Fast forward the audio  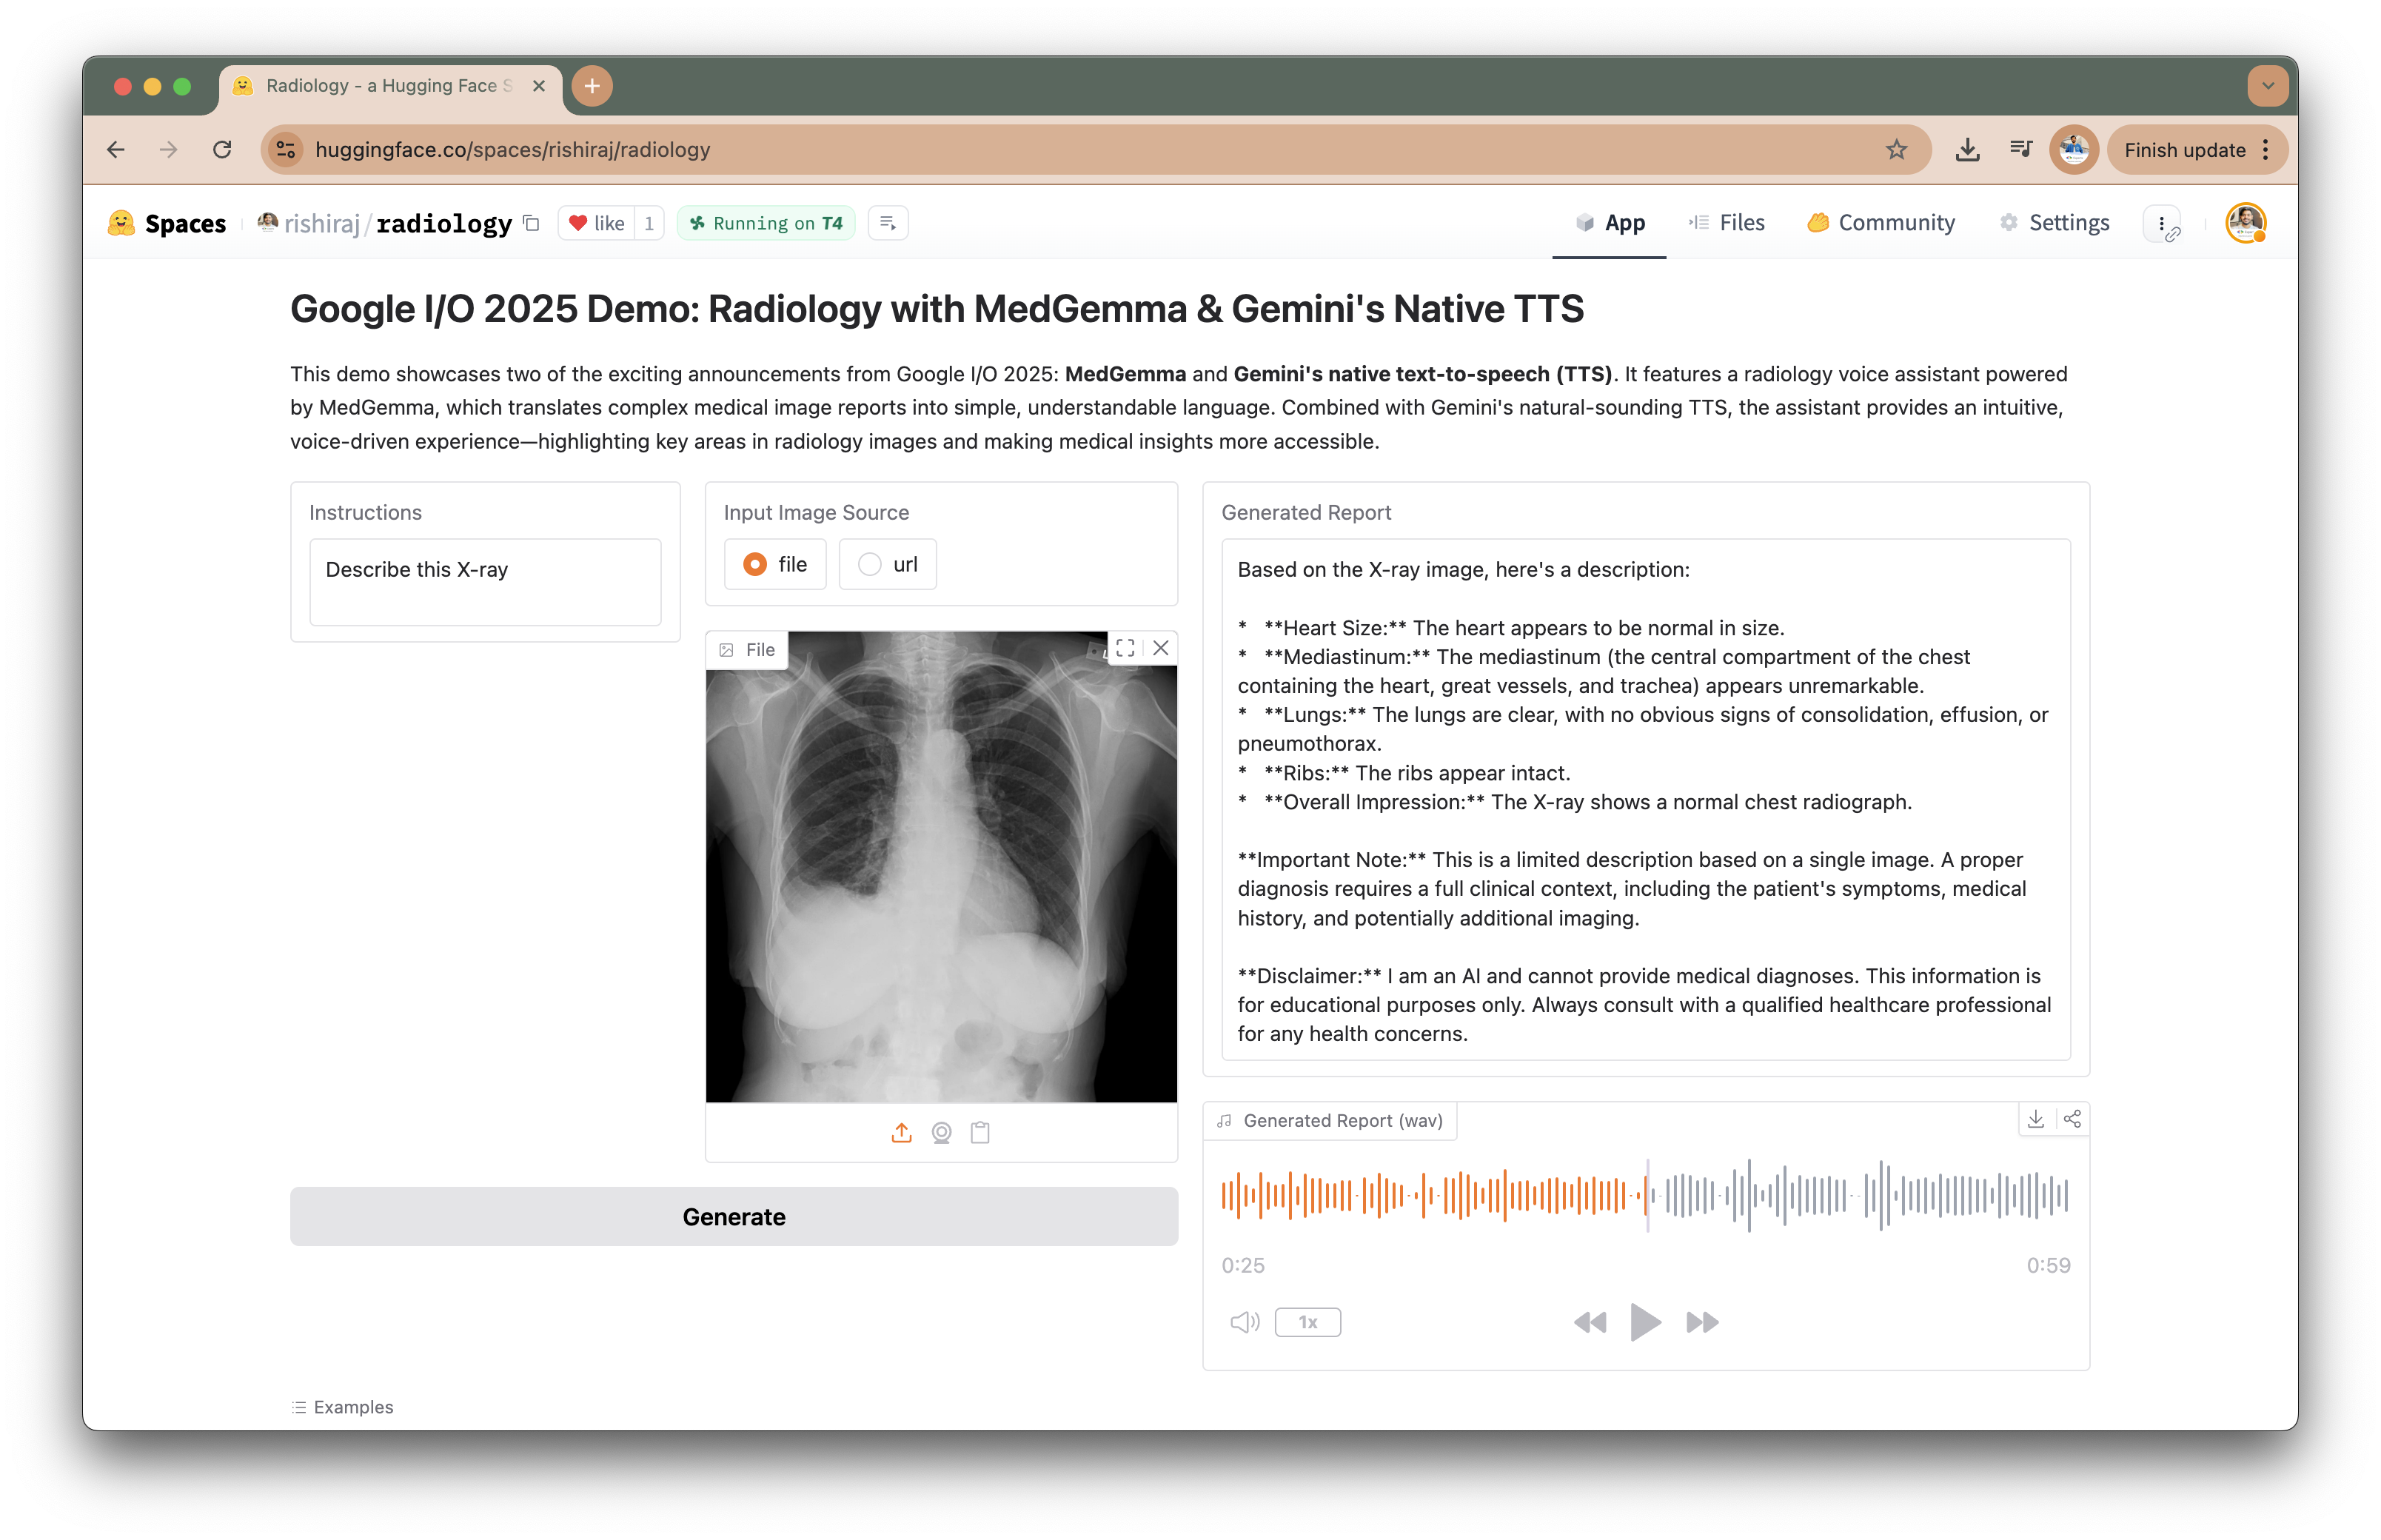tap(1702, 1323)
